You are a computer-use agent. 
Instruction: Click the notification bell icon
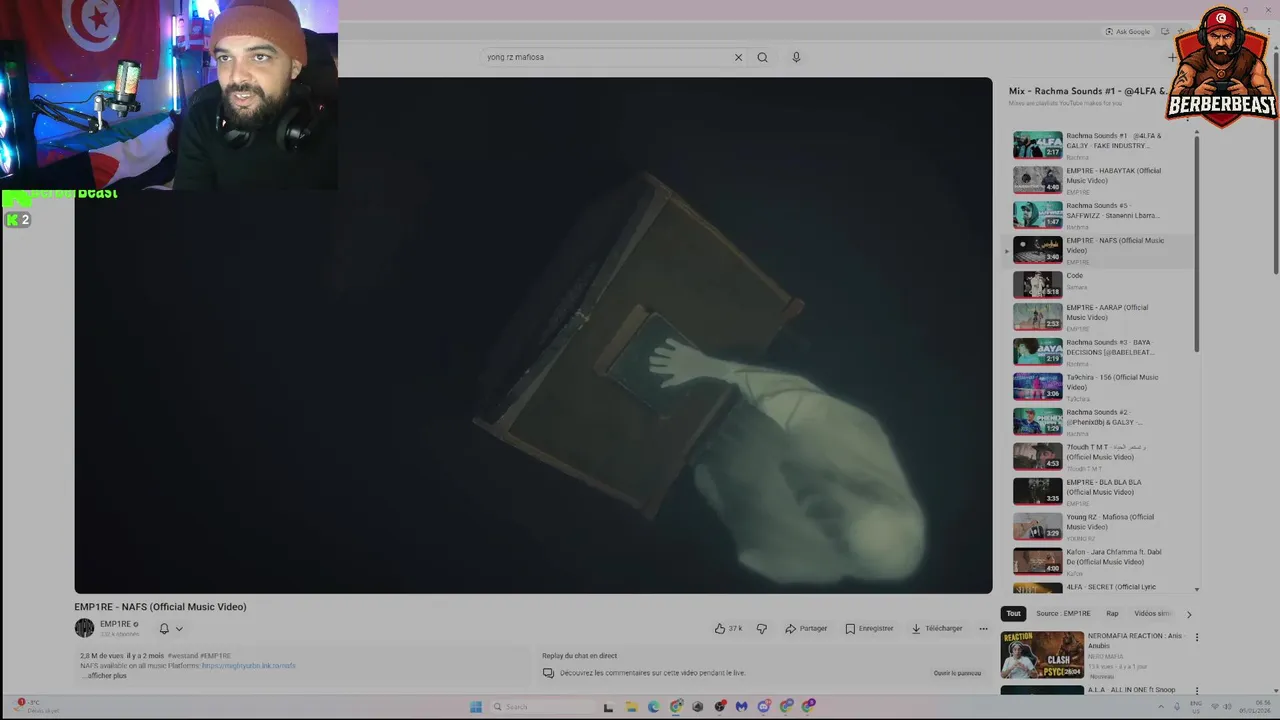point(164,629)
